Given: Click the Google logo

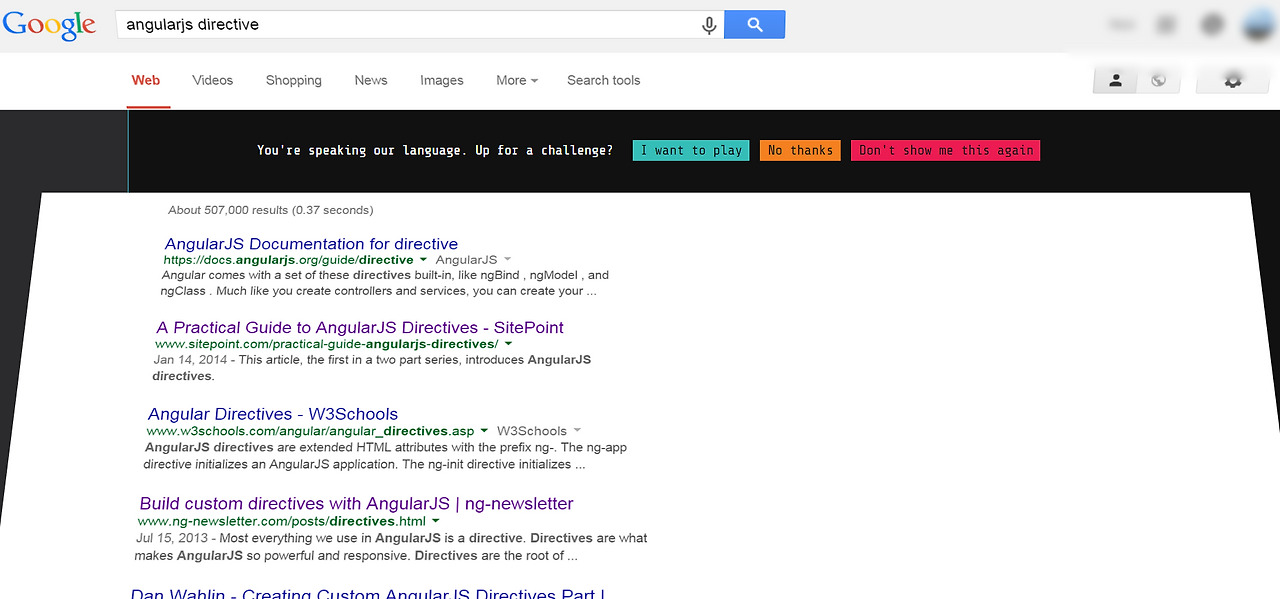Looking at the screenshot, I should tap(49, 25).
